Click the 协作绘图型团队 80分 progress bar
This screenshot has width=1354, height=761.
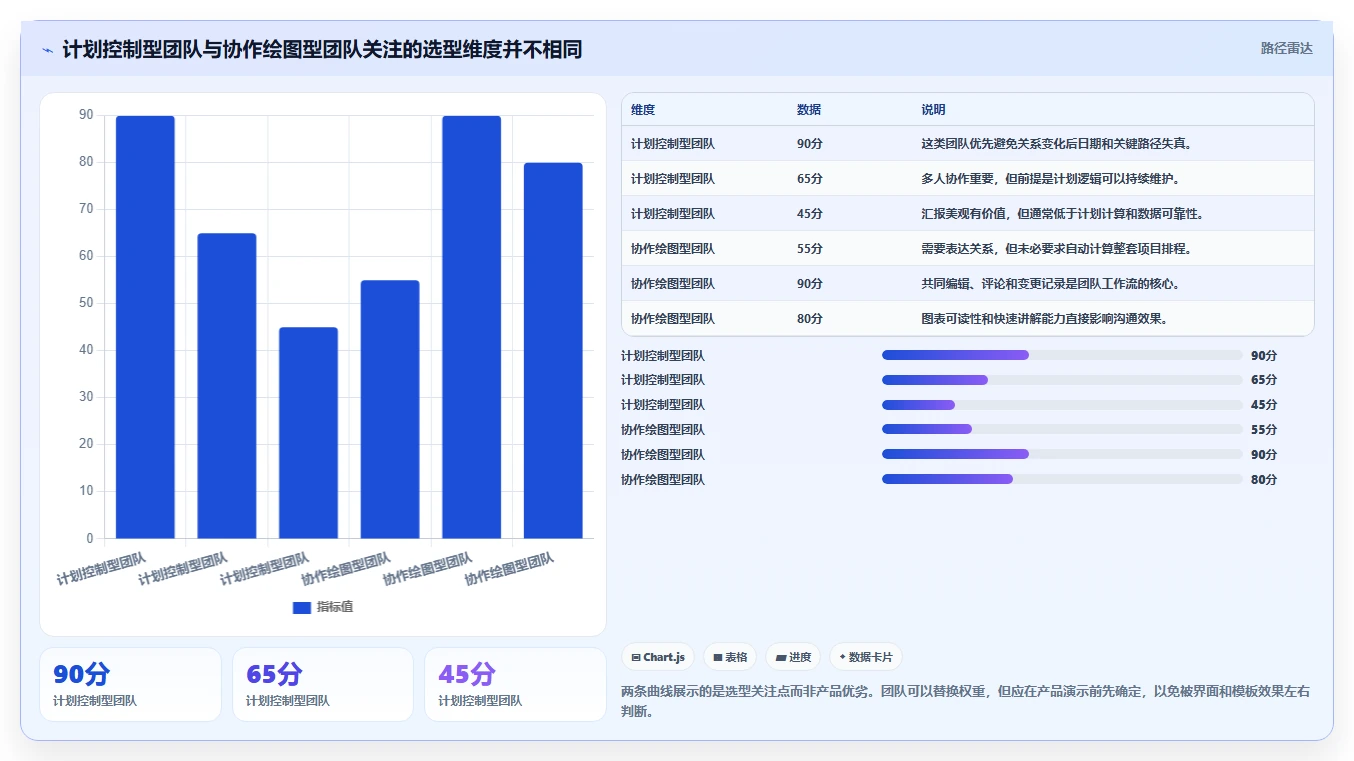pyautogui.click(x=1062, y=479)
